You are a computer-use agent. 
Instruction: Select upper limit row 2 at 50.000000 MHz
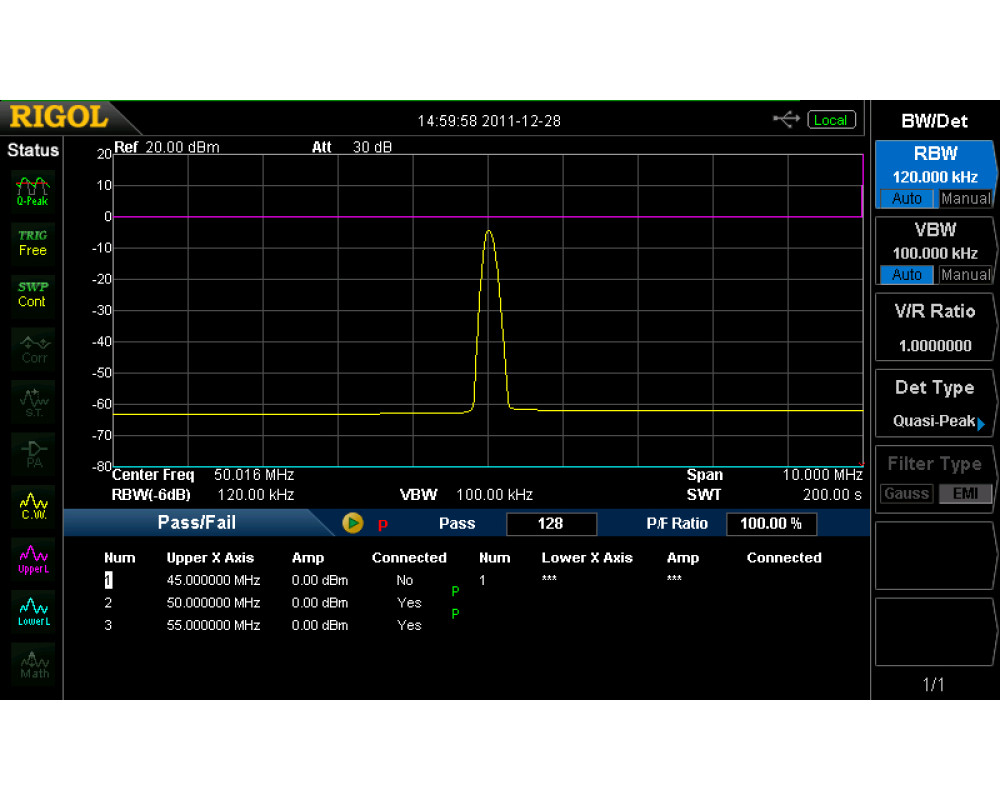coord(213,603)
